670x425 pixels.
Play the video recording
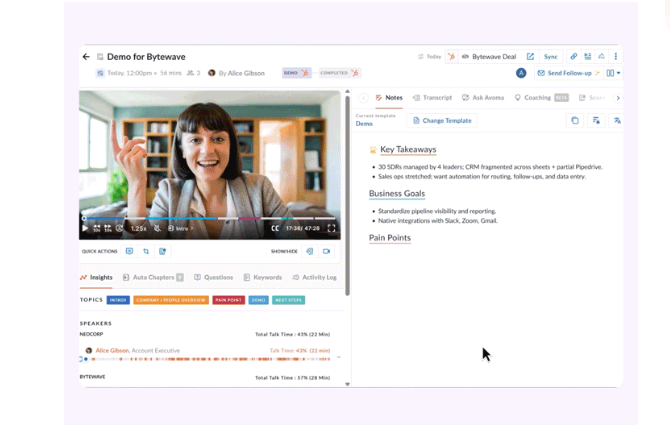tap(85, 228)
